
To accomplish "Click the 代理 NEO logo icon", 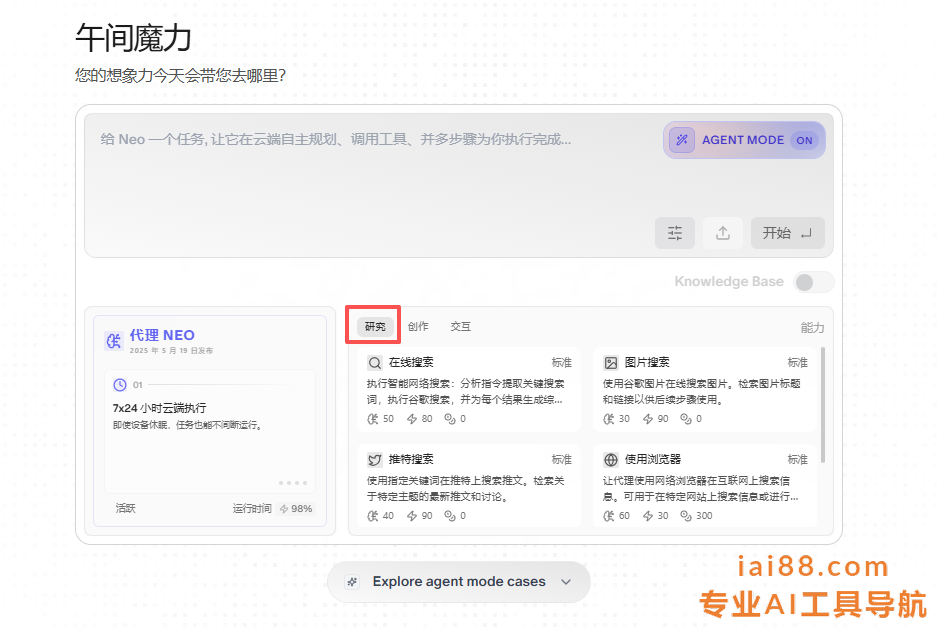I will [114, 341].
